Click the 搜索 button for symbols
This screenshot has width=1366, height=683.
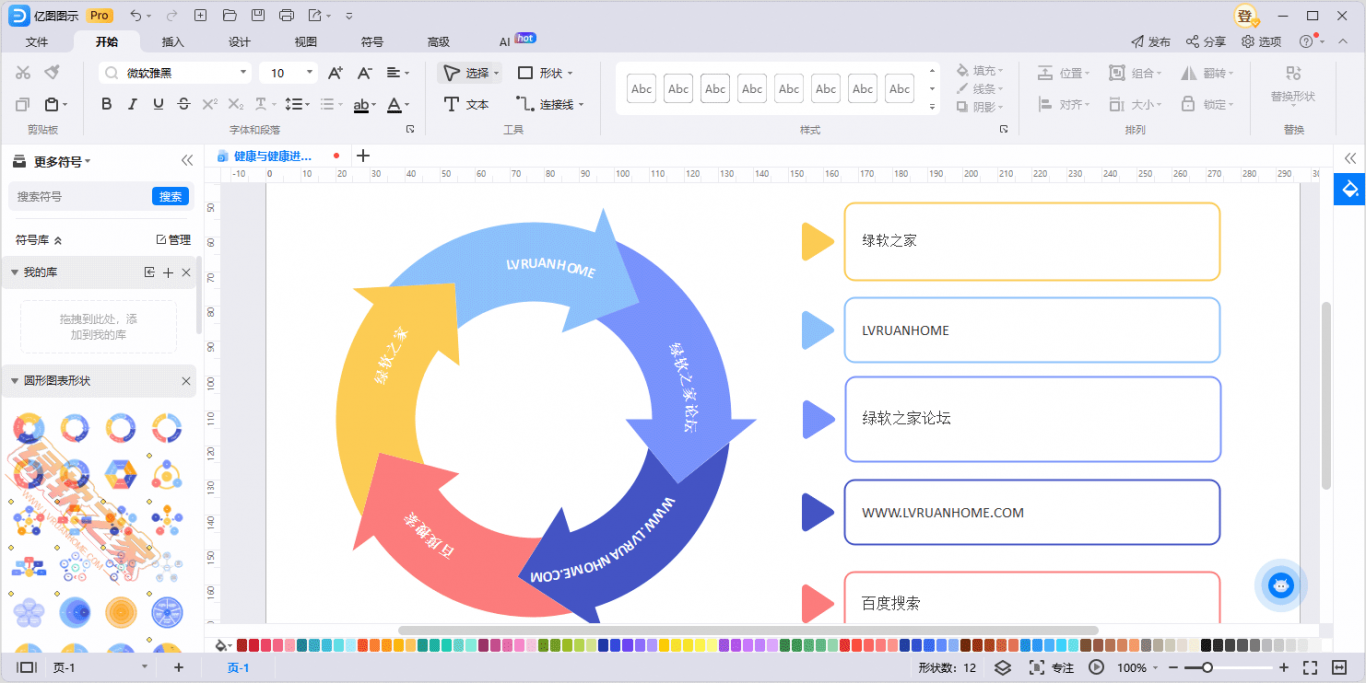(x=170, y=196)
